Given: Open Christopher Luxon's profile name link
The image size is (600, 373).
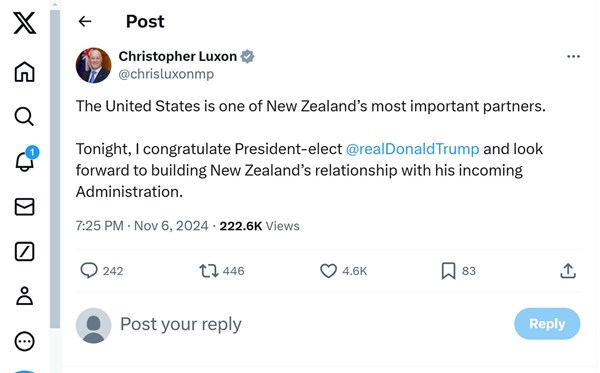Looking at the screenshot, I should coord(178,56).
